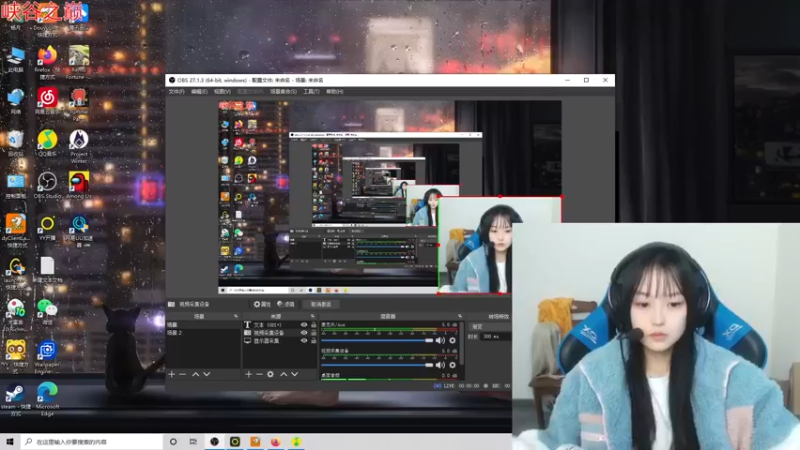Screen dimensions: 800x450
Task: Adjust microphone/Aux volume slider
Action: (377, 340)
